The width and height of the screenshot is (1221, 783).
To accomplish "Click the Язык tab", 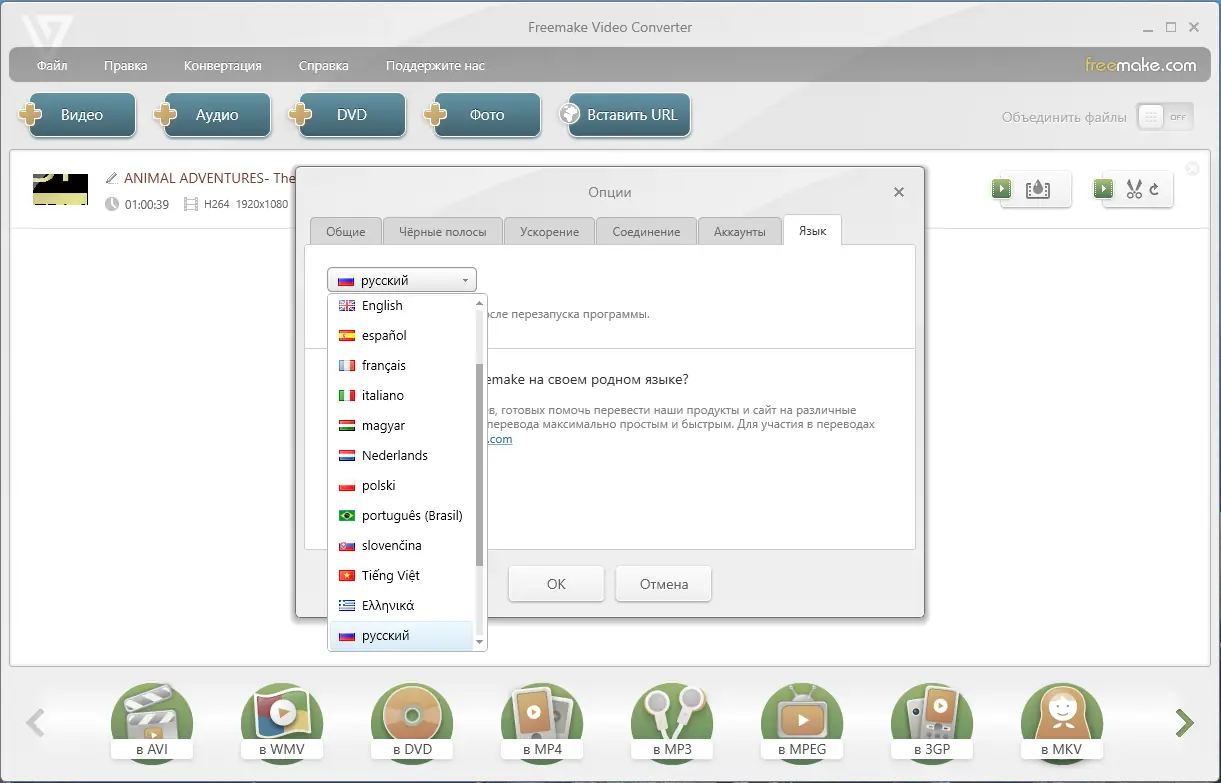I will click(x=813, y=230).
